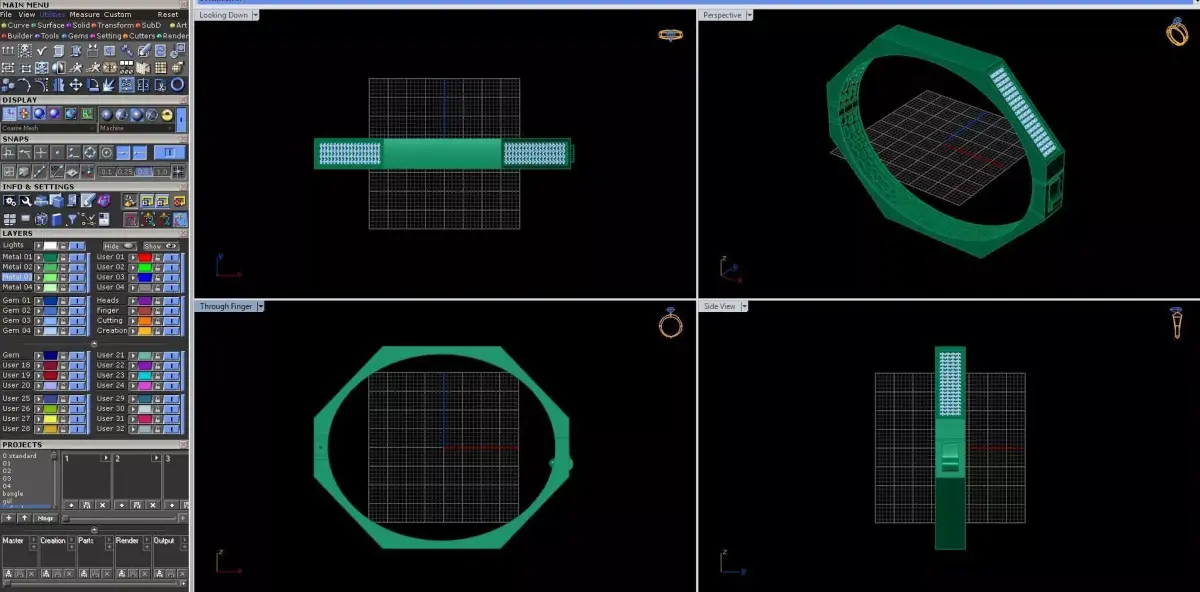
Task: Click the Show button in Layers panel
Action: (x=161, y=246)
